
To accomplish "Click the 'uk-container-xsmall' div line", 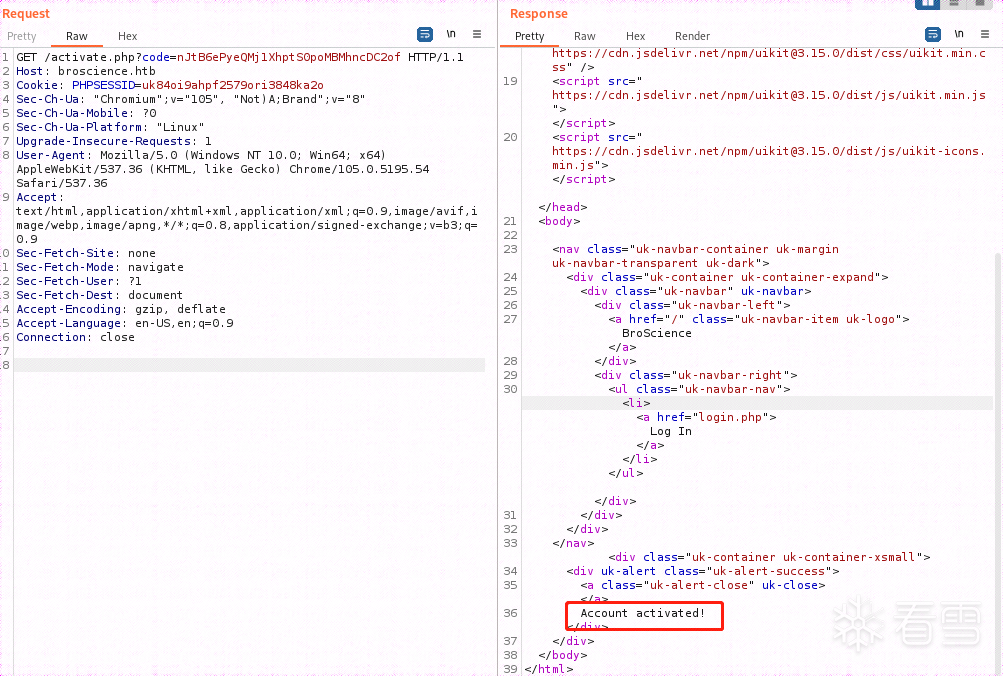I will click(x=770, y=557).
